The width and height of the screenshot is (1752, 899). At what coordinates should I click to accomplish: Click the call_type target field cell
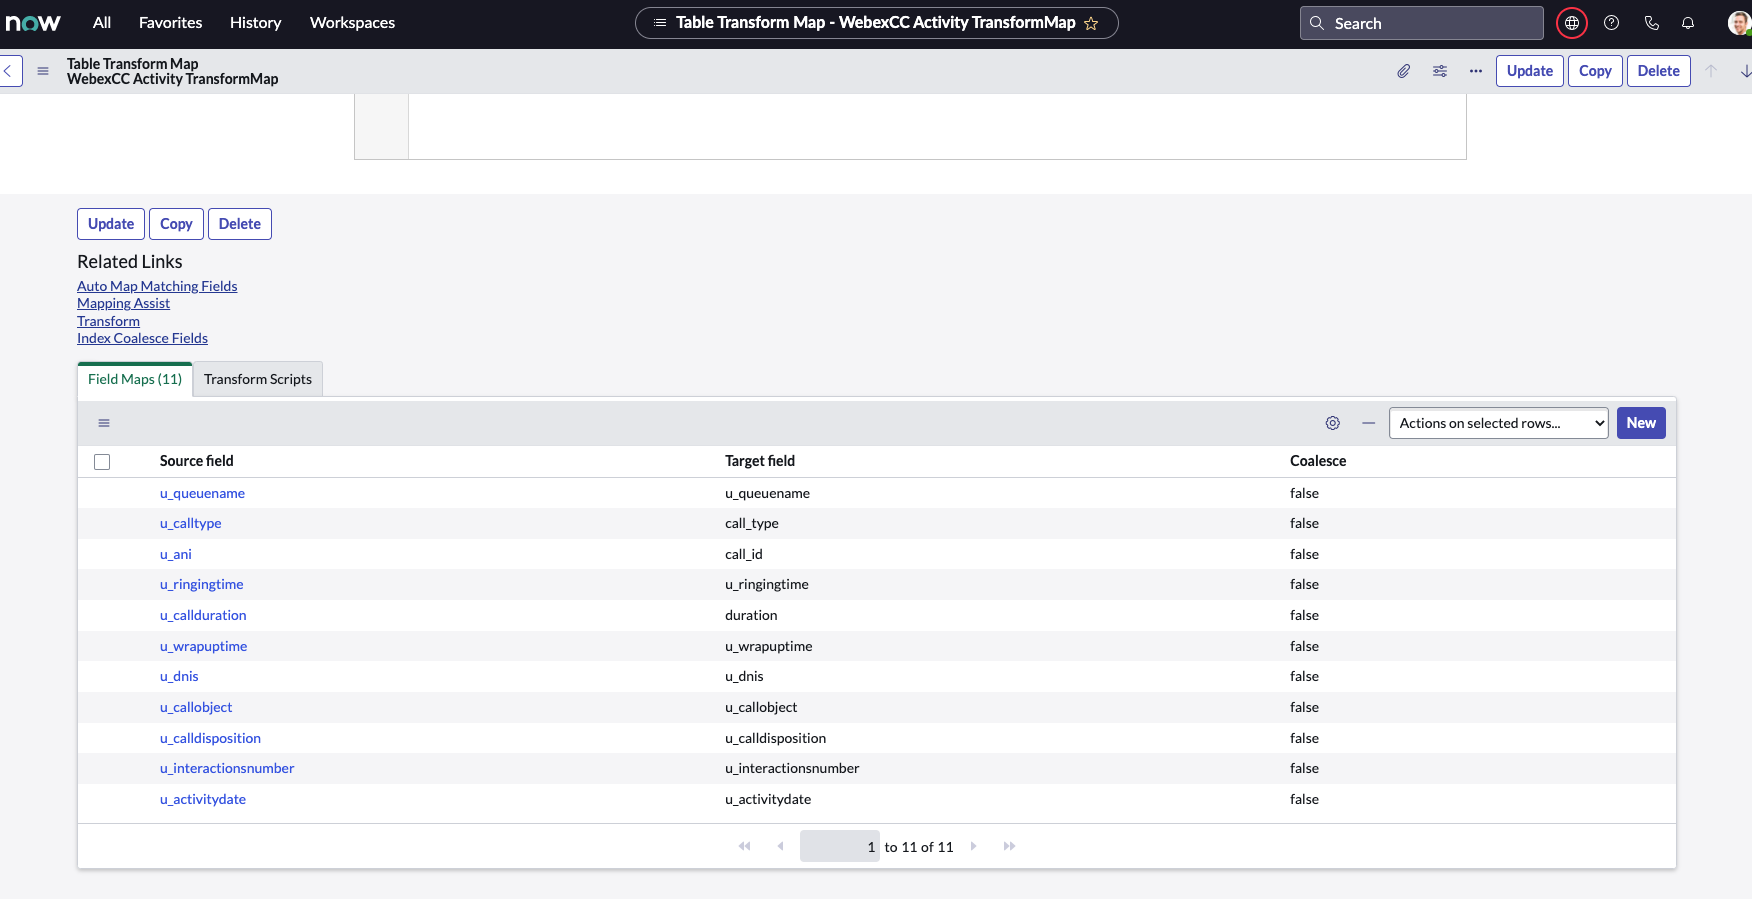(752, 523)
